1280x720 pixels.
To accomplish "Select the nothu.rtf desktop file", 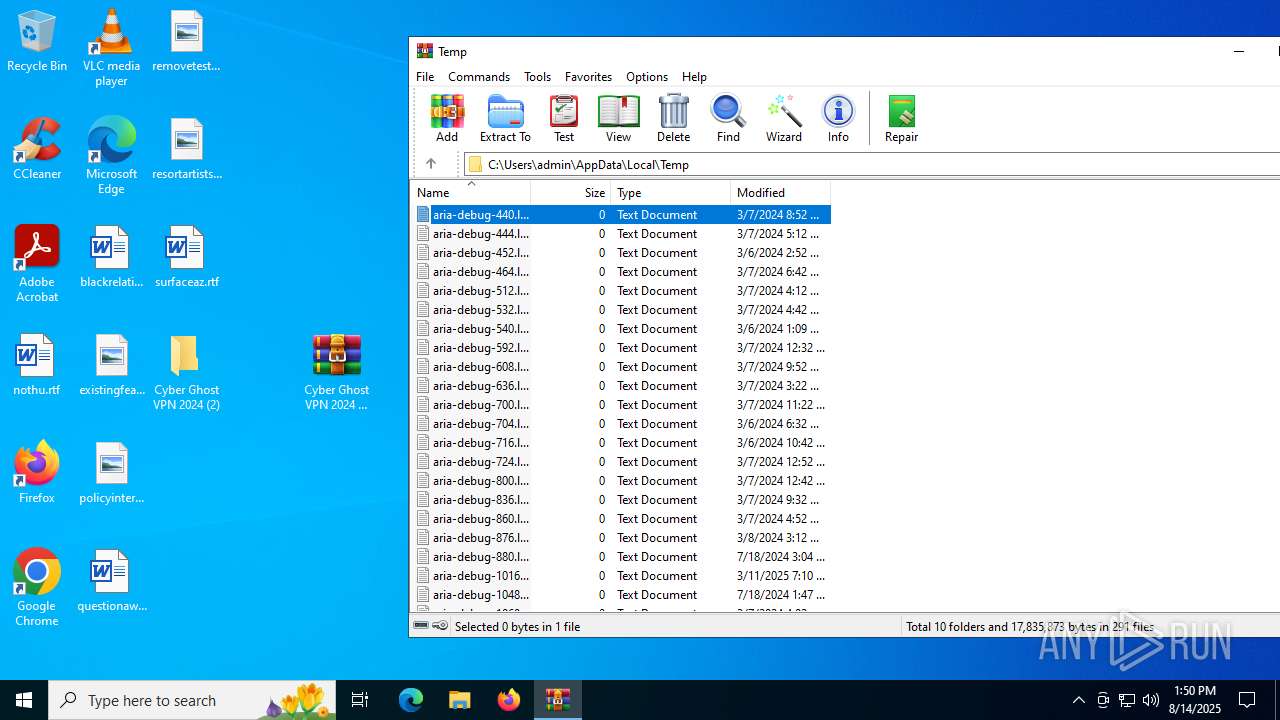I will pos(37,365).
